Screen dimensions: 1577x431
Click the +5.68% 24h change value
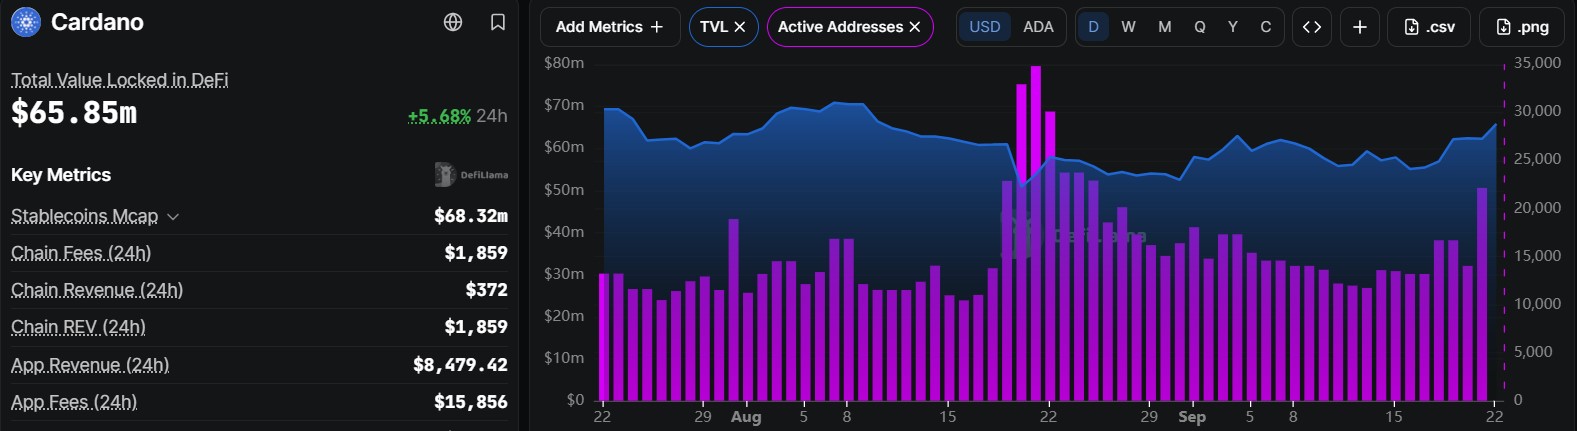pyautogui.click(x=439, y=116)
